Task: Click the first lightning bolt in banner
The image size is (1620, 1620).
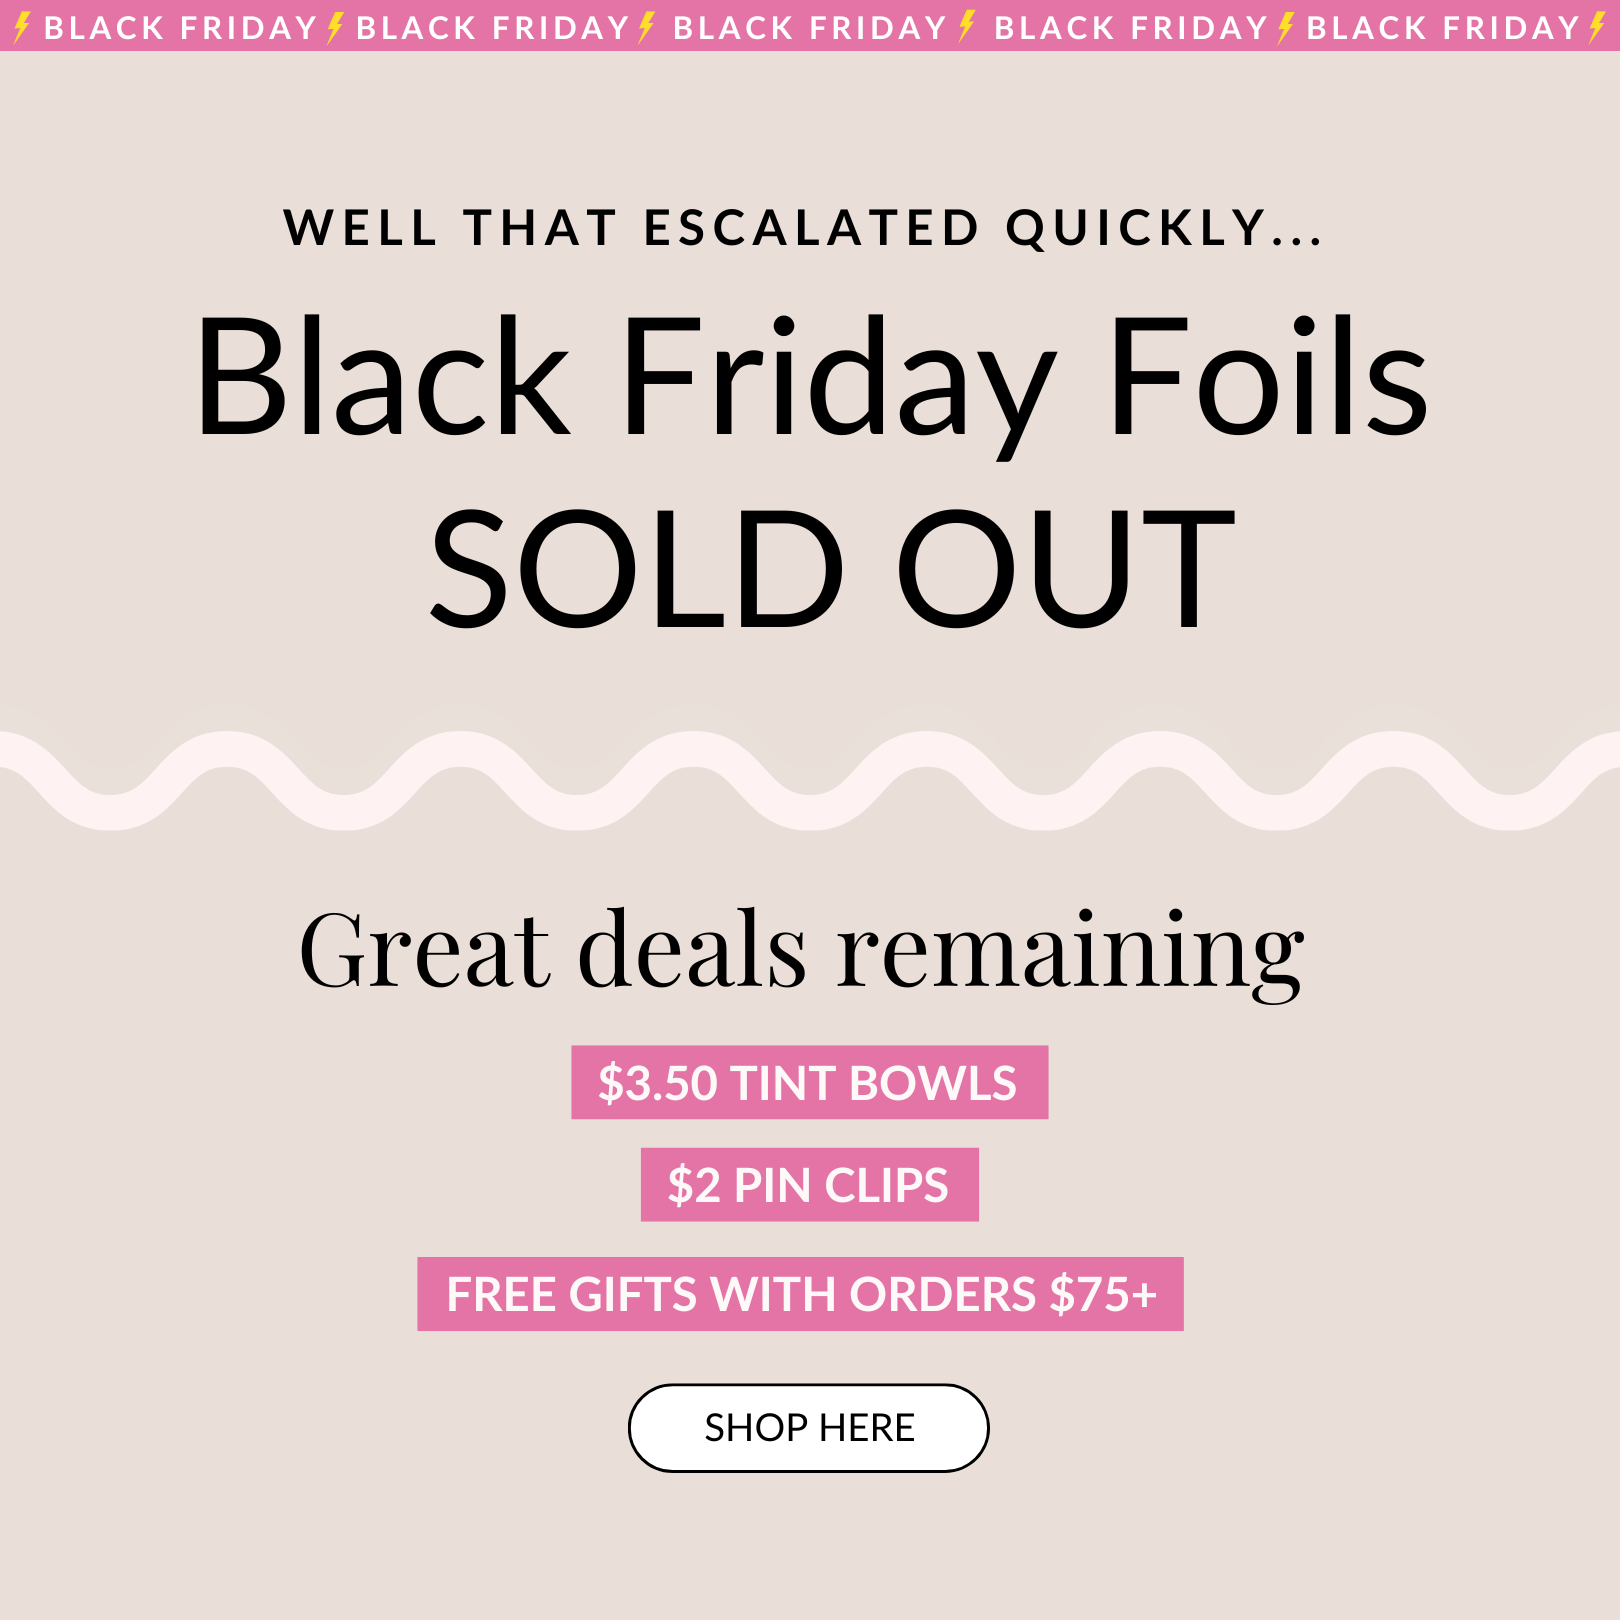Action: (x=22, y=27)
